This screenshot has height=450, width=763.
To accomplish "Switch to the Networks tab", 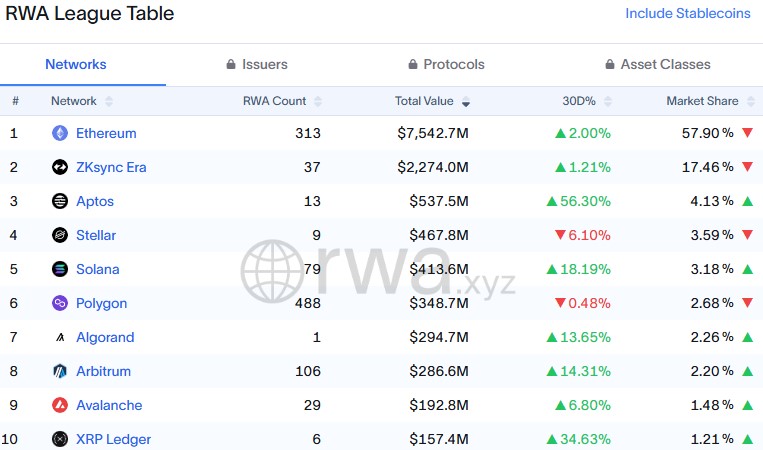I will (x=76, y=64).
